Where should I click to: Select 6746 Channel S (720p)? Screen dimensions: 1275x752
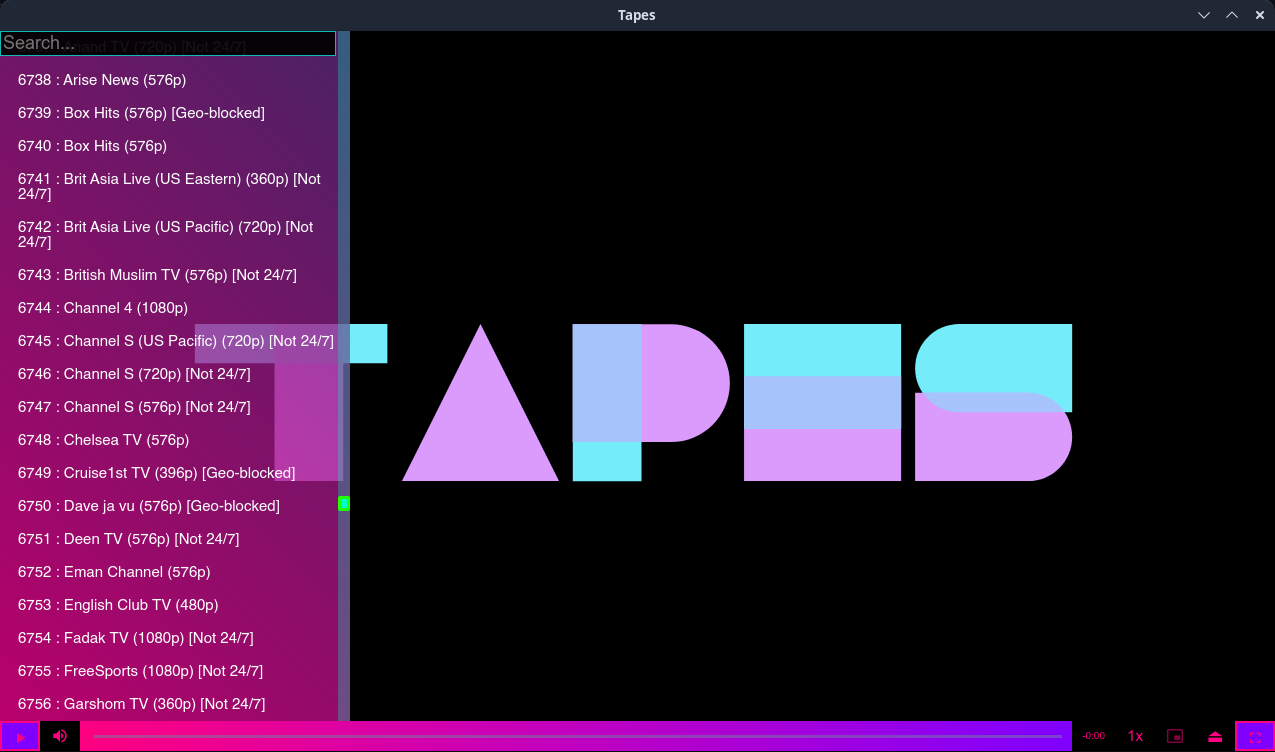(x=169, y=374)
